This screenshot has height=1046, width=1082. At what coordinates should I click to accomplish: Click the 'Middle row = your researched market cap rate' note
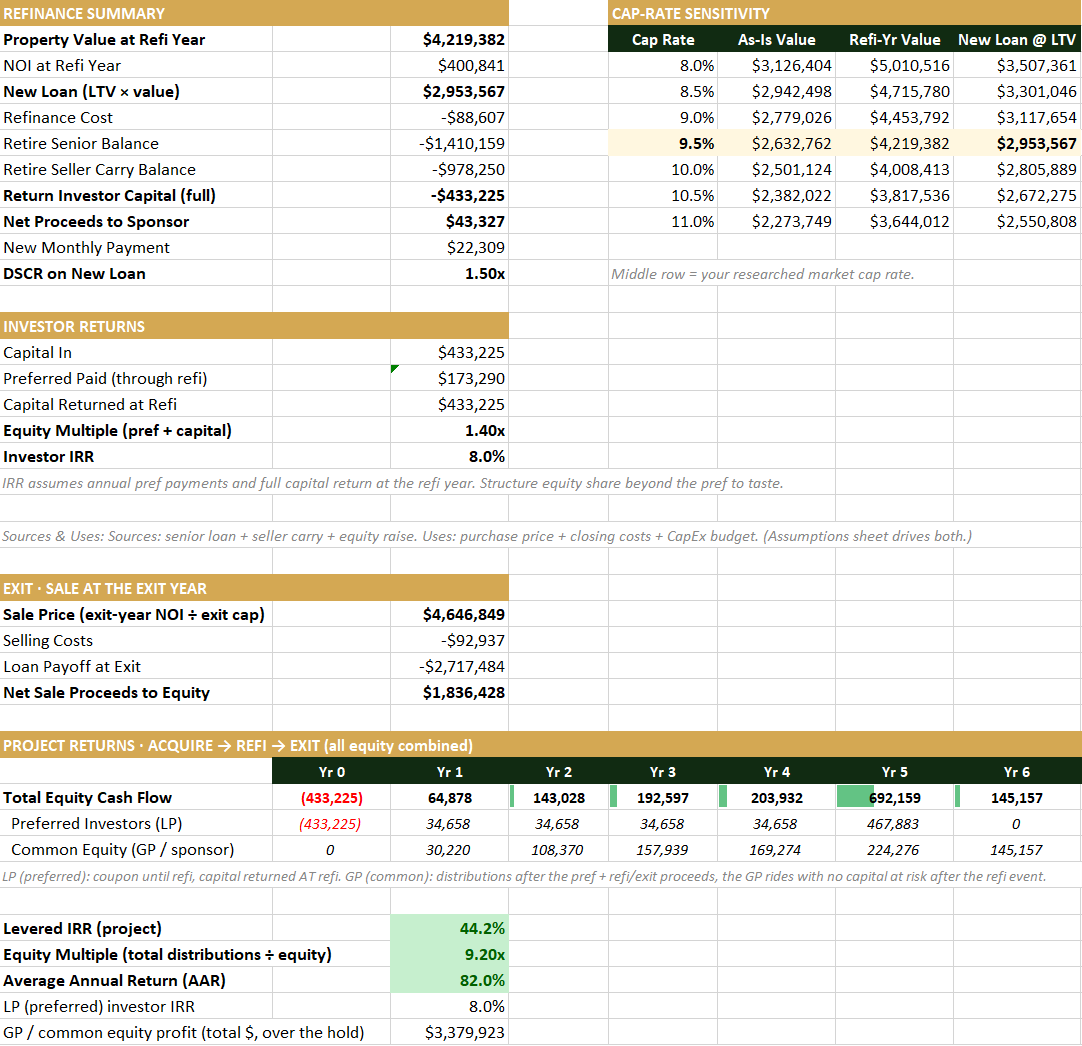[763, 274]
